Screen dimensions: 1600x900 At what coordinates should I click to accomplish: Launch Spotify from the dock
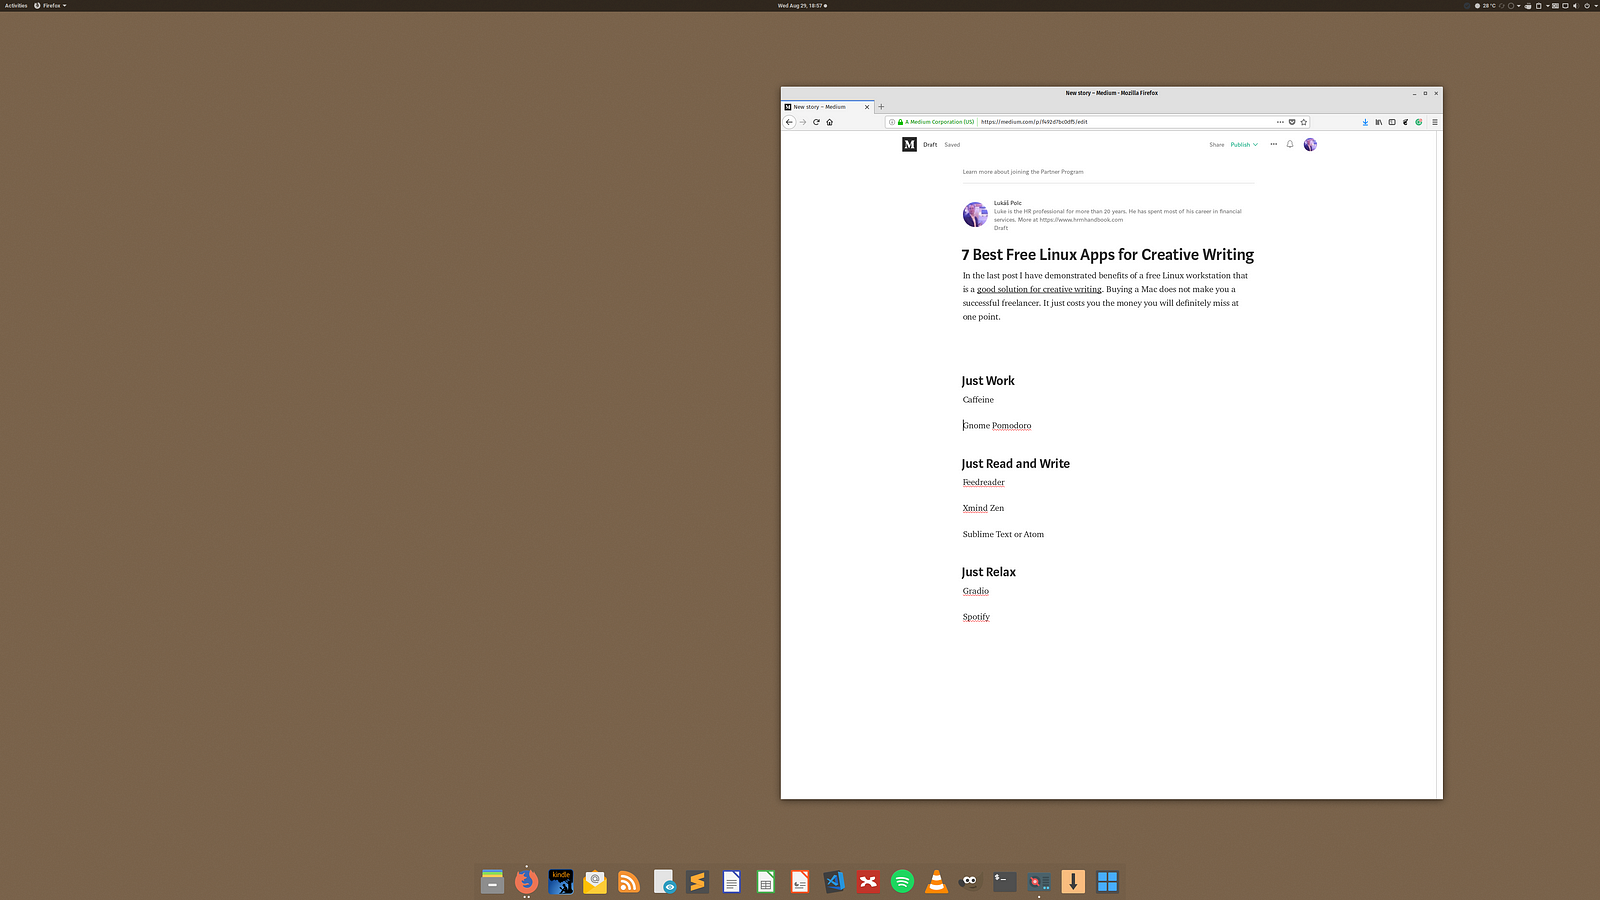point(902,881)
